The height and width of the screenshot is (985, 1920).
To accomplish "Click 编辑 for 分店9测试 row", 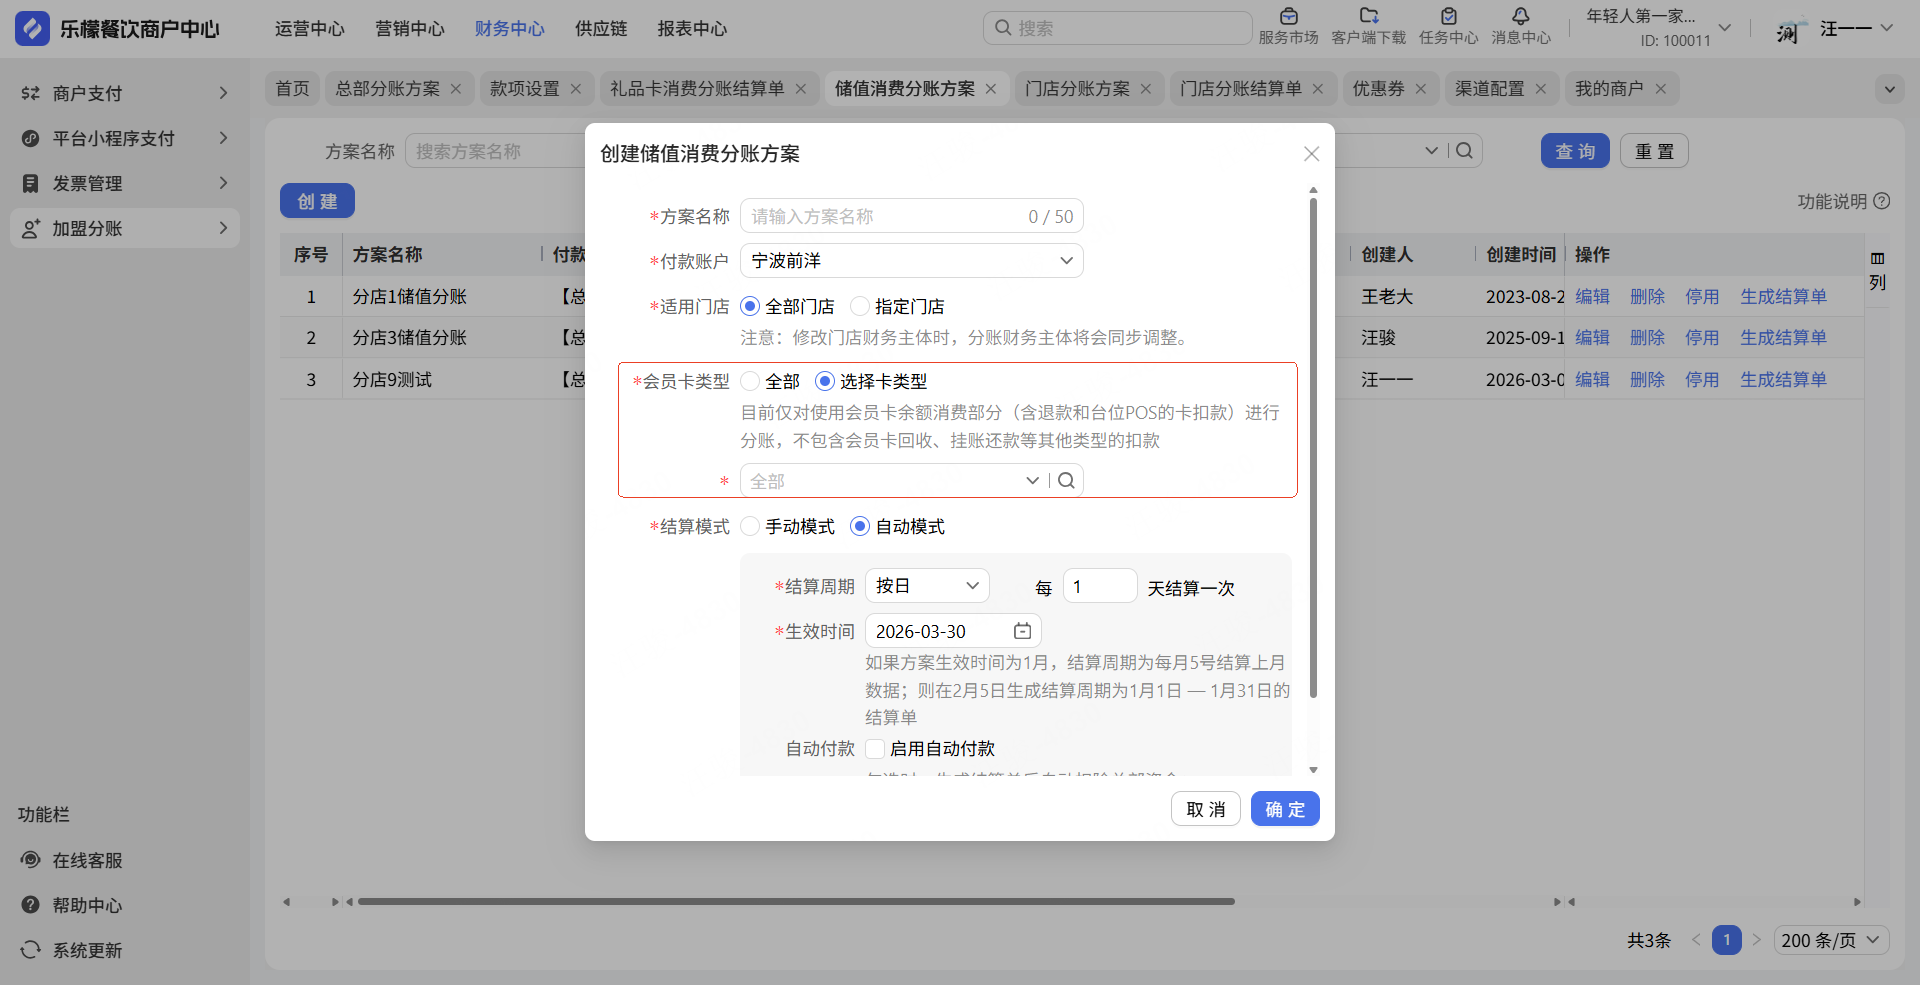I will click(1592, 380).
